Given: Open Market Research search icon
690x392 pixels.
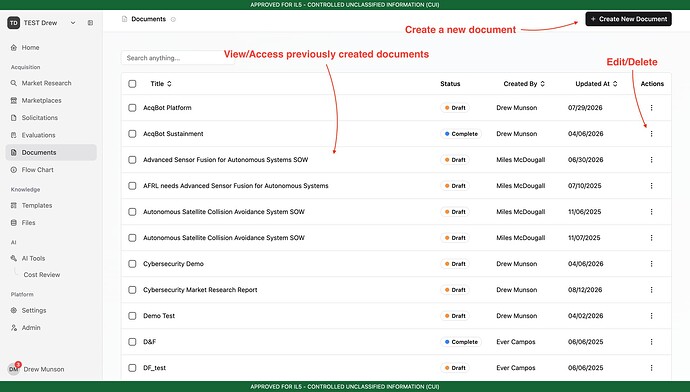Looking at the screenshot, I should 14,83.
